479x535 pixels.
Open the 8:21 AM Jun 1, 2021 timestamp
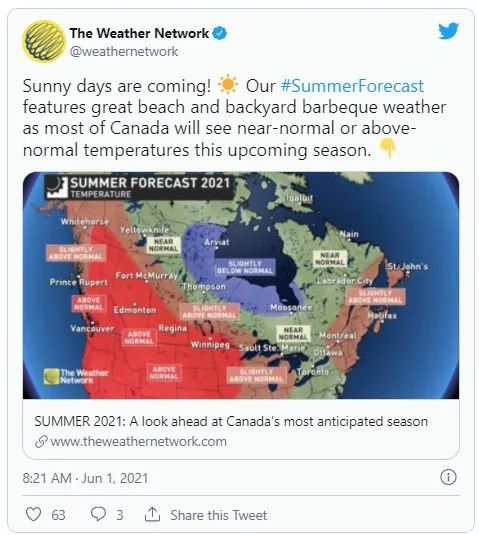click(85, 478)
